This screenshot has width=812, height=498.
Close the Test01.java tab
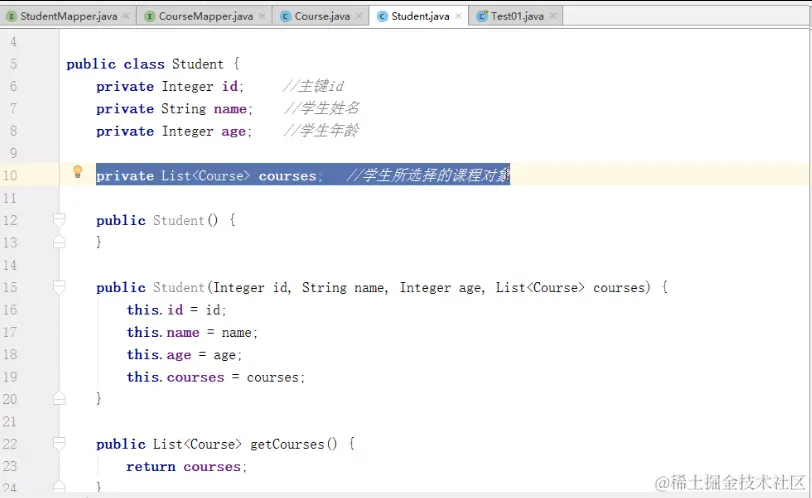click(553, 16)
